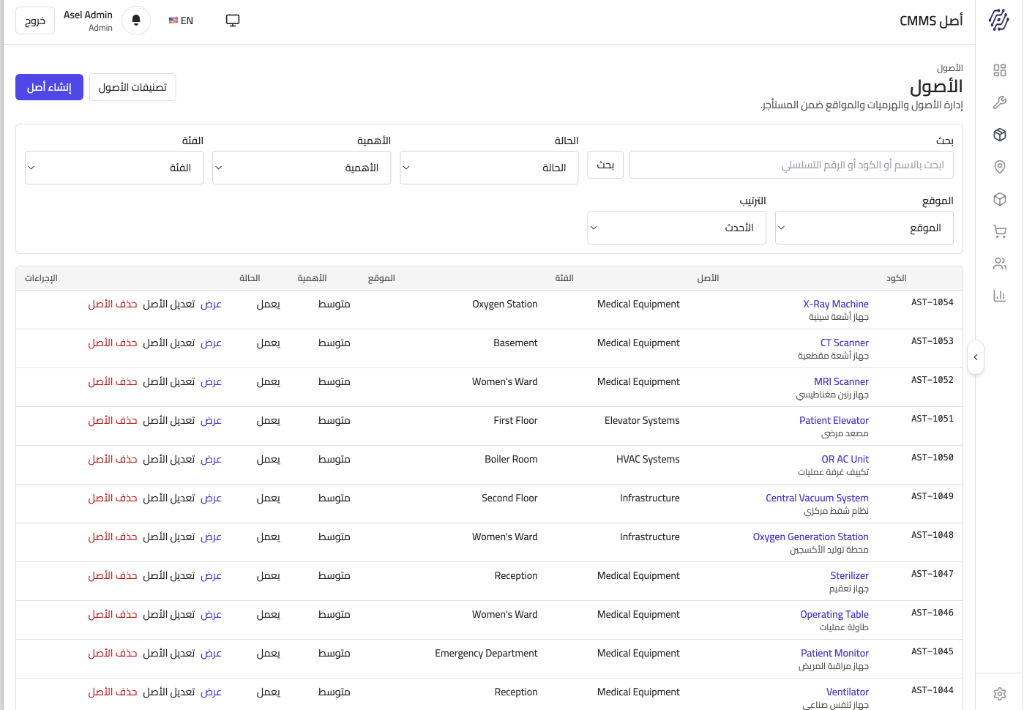Click the Elevator Systems category cell
This screenshot has width=1024, height=710.
pos(642,421)
